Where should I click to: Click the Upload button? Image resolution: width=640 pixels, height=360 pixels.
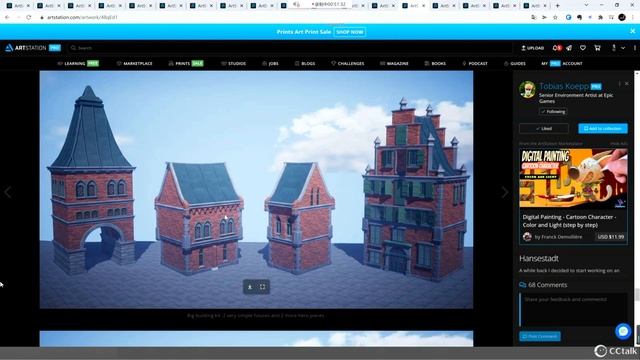tap(533, 48)
